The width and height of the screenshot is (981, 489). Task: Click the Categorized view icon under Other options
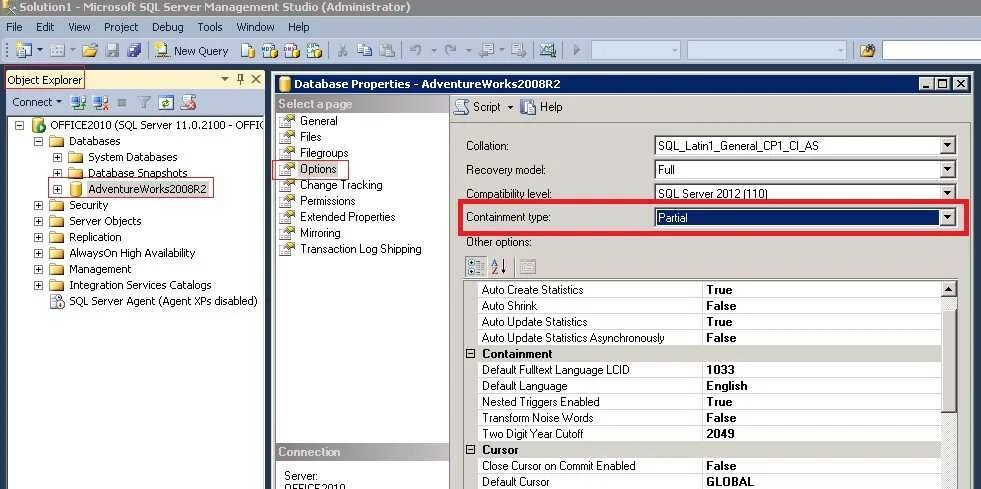click(475, 267)
